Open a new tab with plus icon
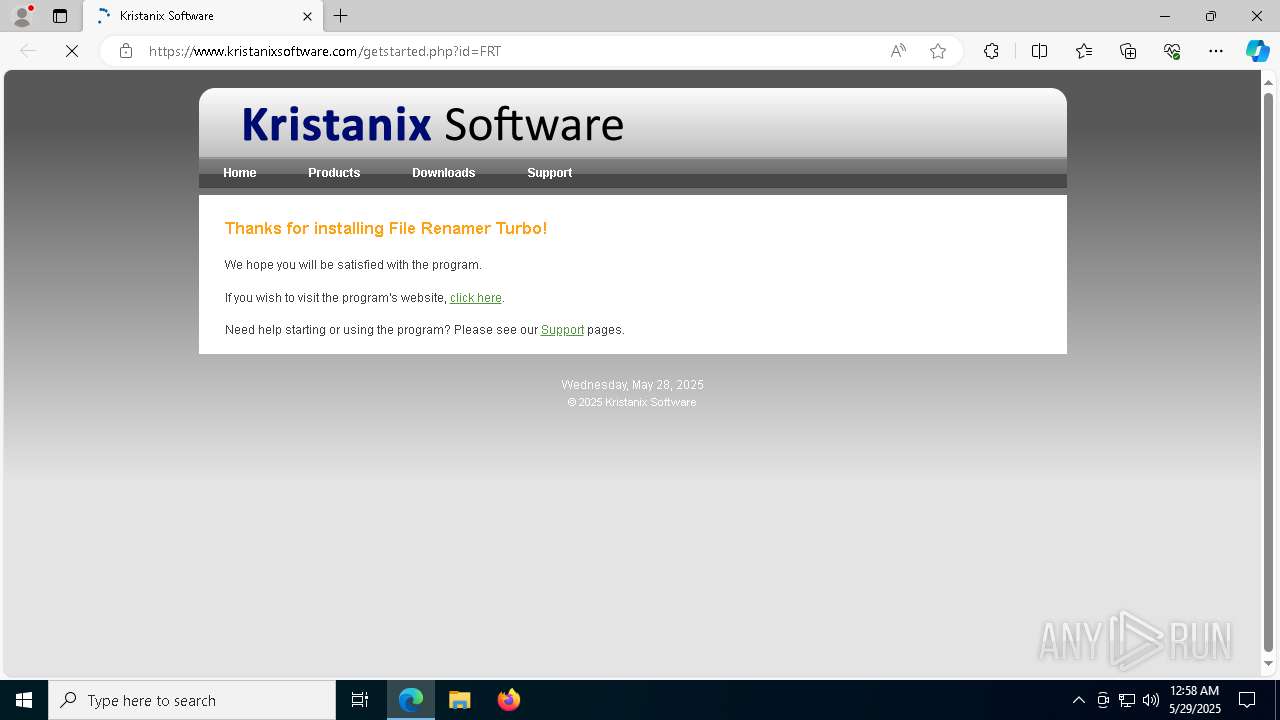This screenshot has width=1280, height=720. 341,16
